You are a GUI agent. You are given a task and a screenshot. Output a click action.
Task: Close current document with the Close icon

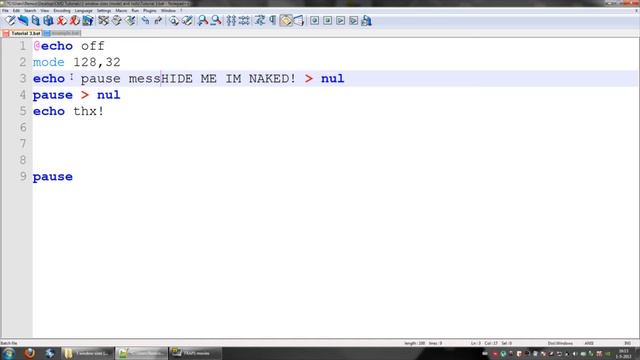(62, 20)
